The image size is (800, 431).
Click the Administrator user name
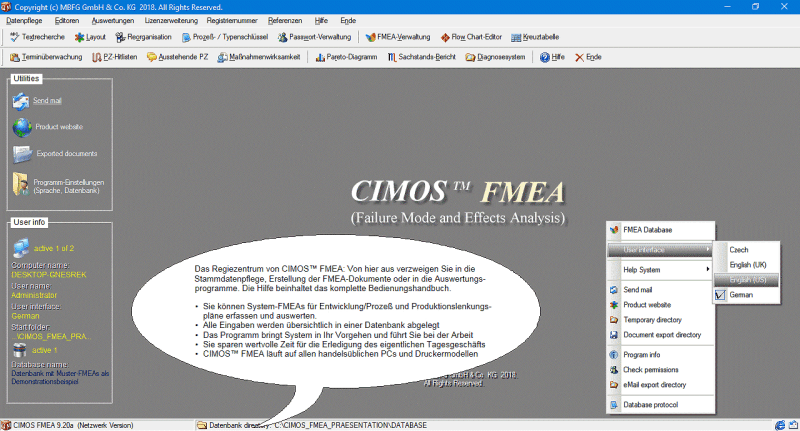34,295
